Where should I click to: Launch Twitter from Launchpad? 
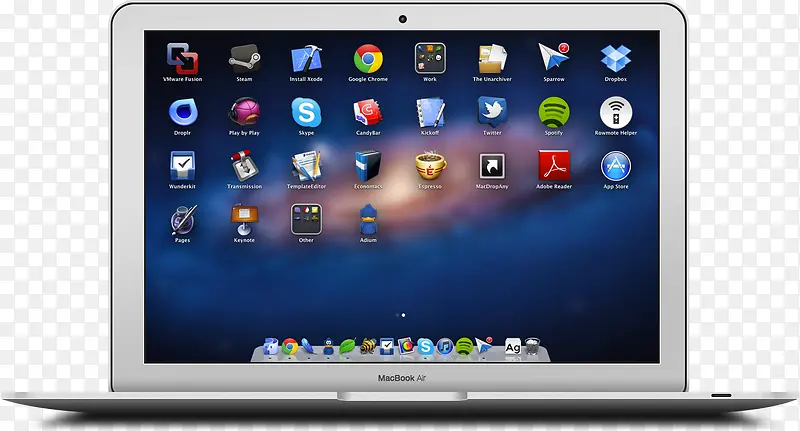click(x=492, y=112)
